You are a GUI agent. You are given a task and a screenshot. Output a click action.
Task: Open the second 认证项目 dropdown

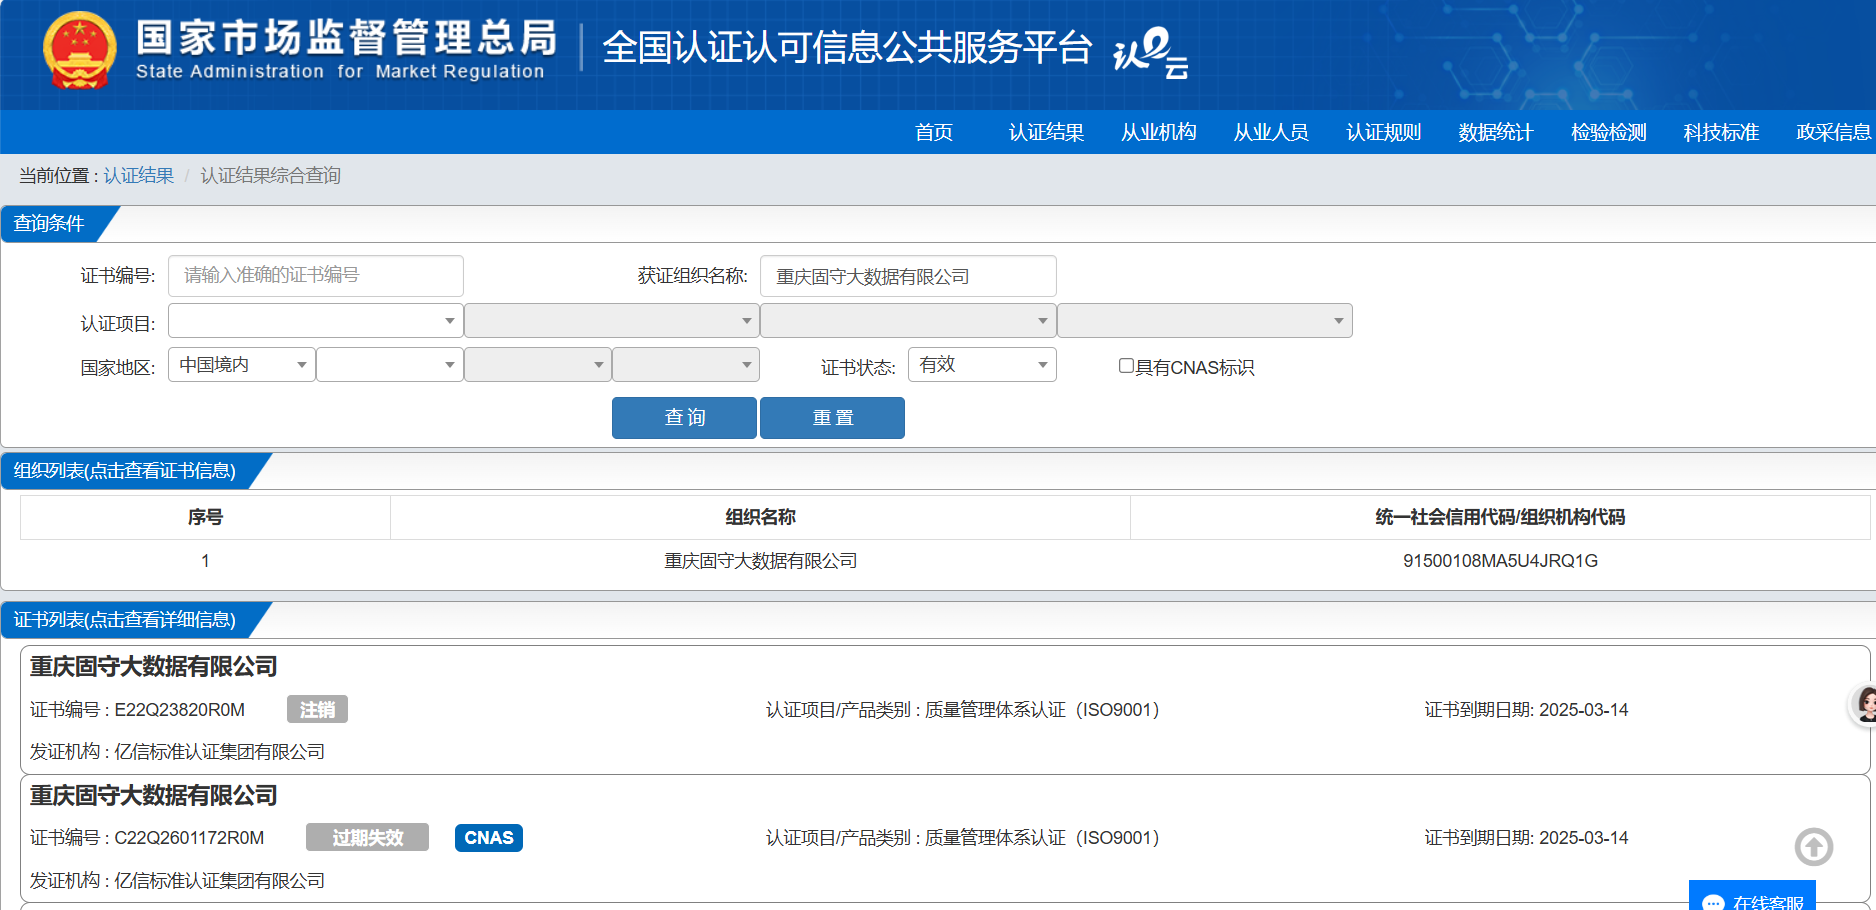(611, 321)
